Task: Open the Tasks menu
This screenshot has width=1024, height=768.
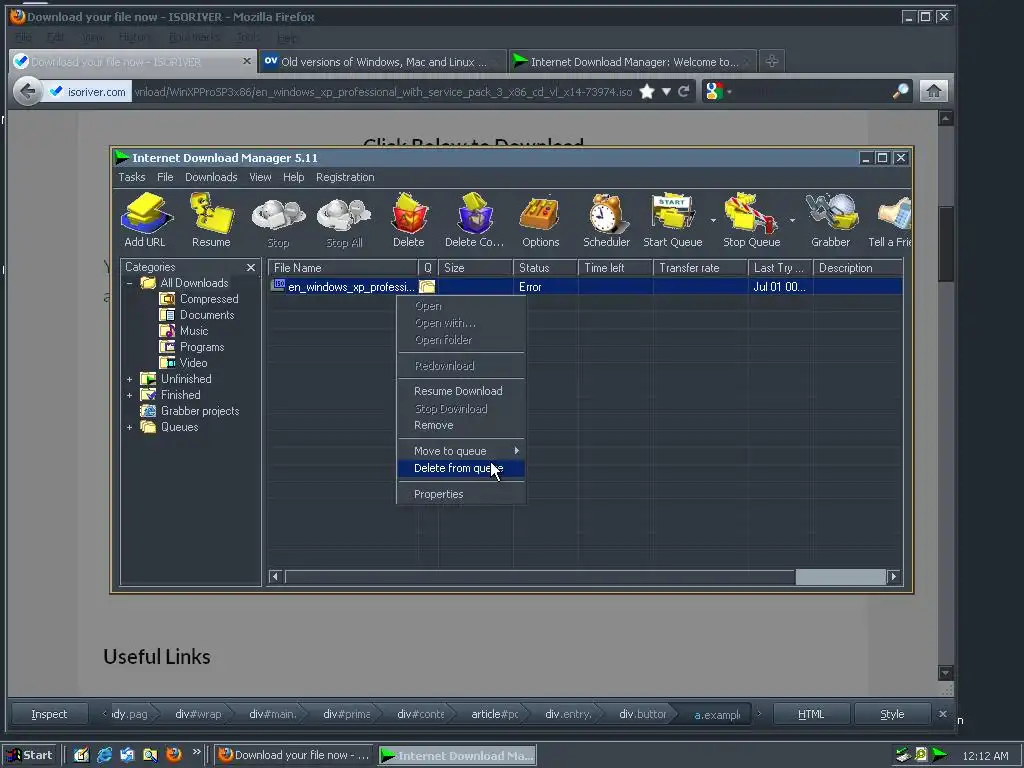Action: [131, 177]
